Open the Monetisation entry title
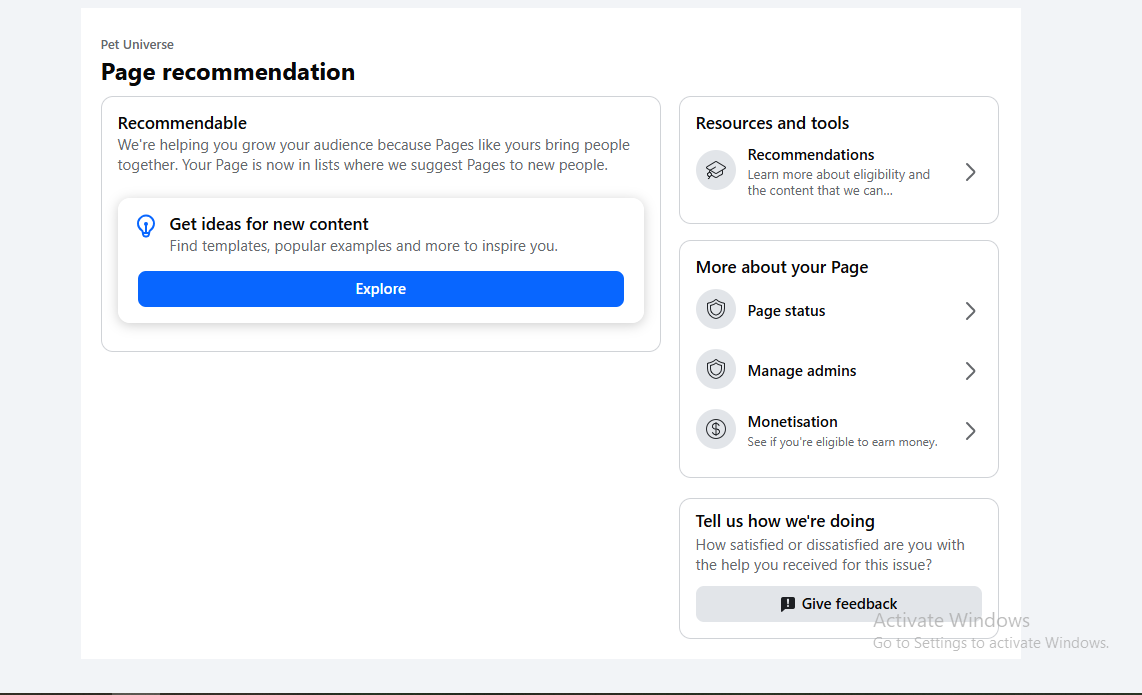The width and height of the screenshot is (1142, 695). (x=792, y=422)
